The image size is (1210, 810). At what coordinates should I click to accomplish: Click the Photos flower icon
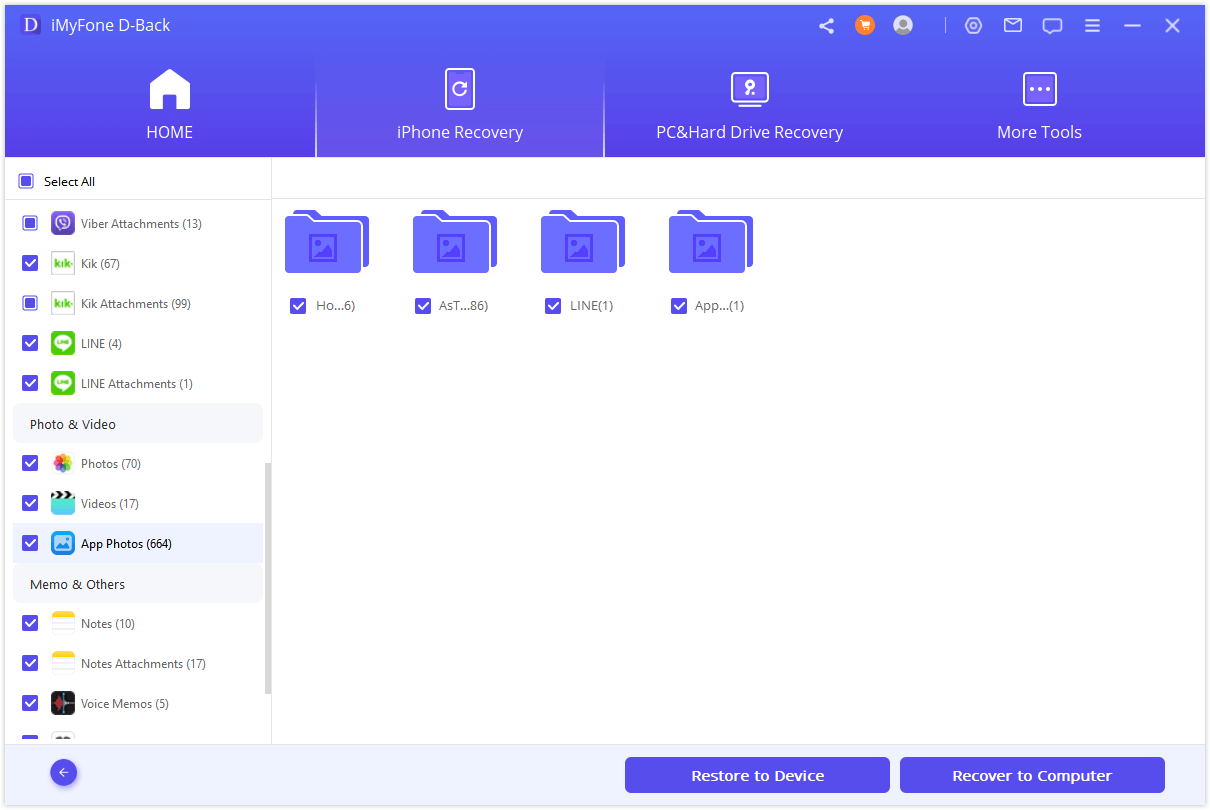[x=63, y=463]
